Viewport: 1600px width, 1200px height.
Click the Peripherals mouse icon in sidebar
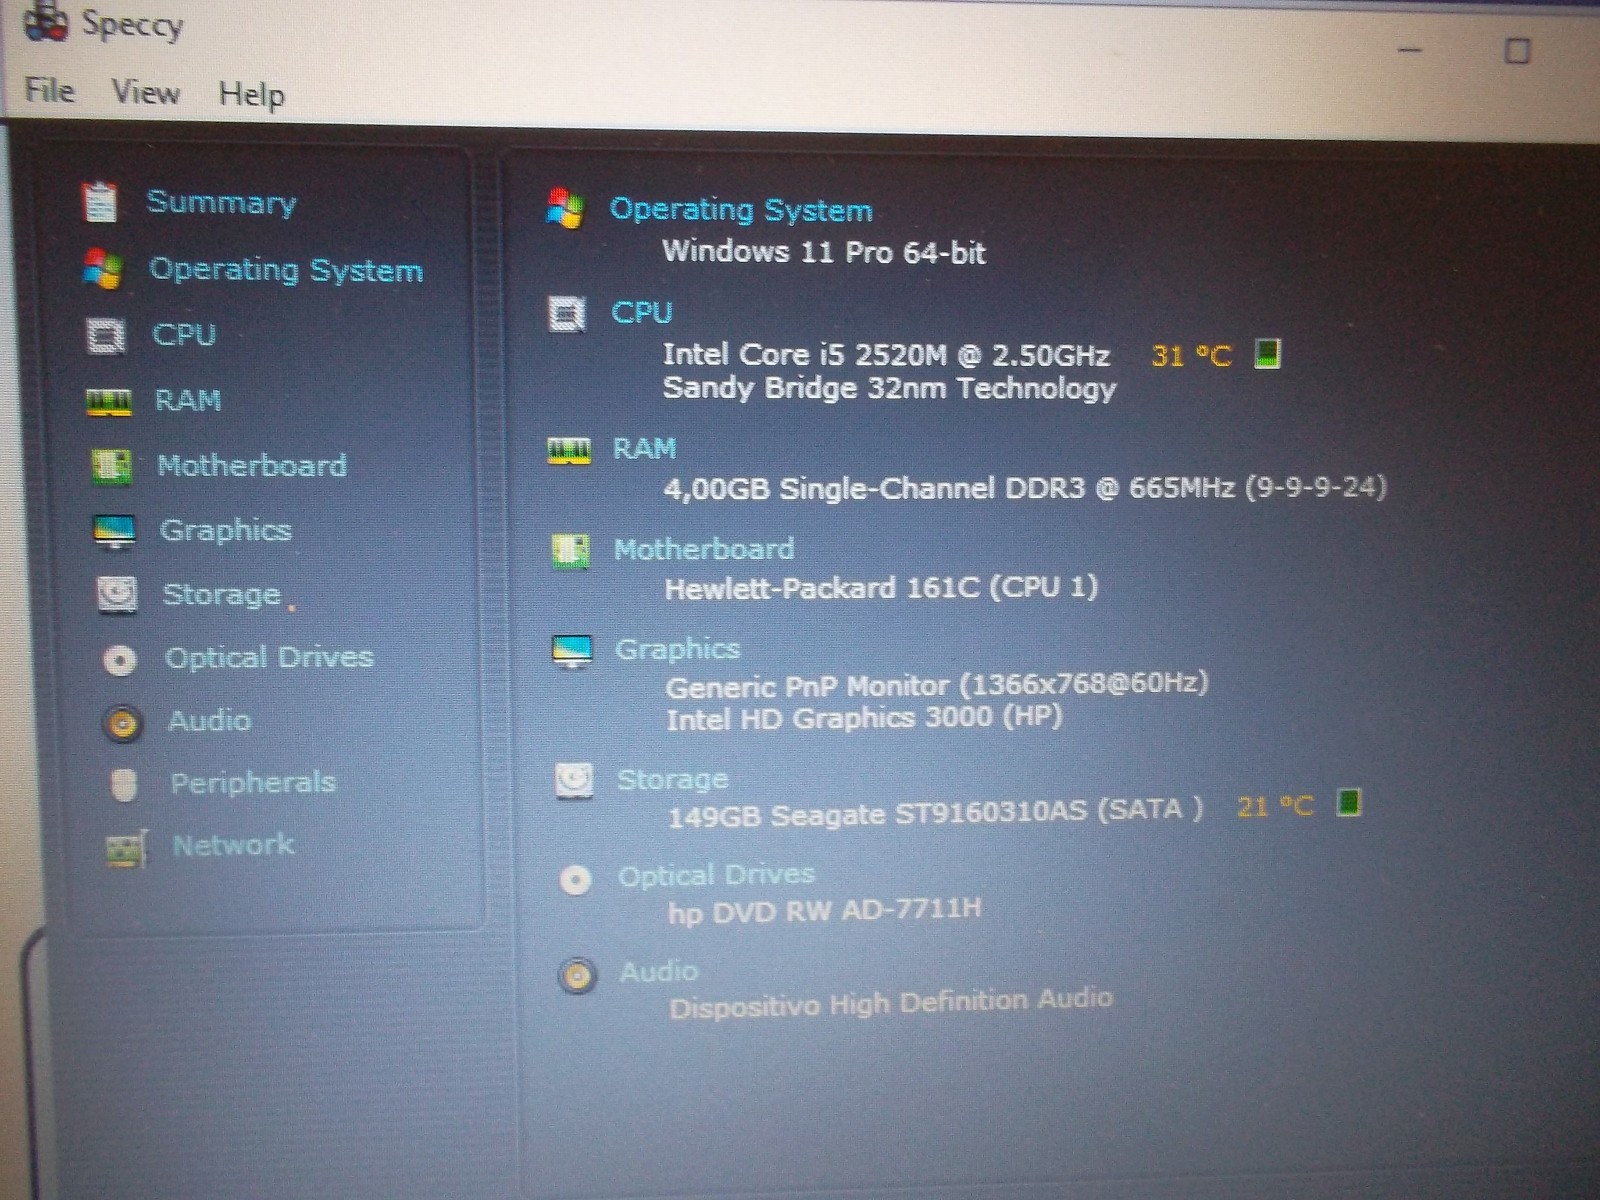click(x=124, y=785)
